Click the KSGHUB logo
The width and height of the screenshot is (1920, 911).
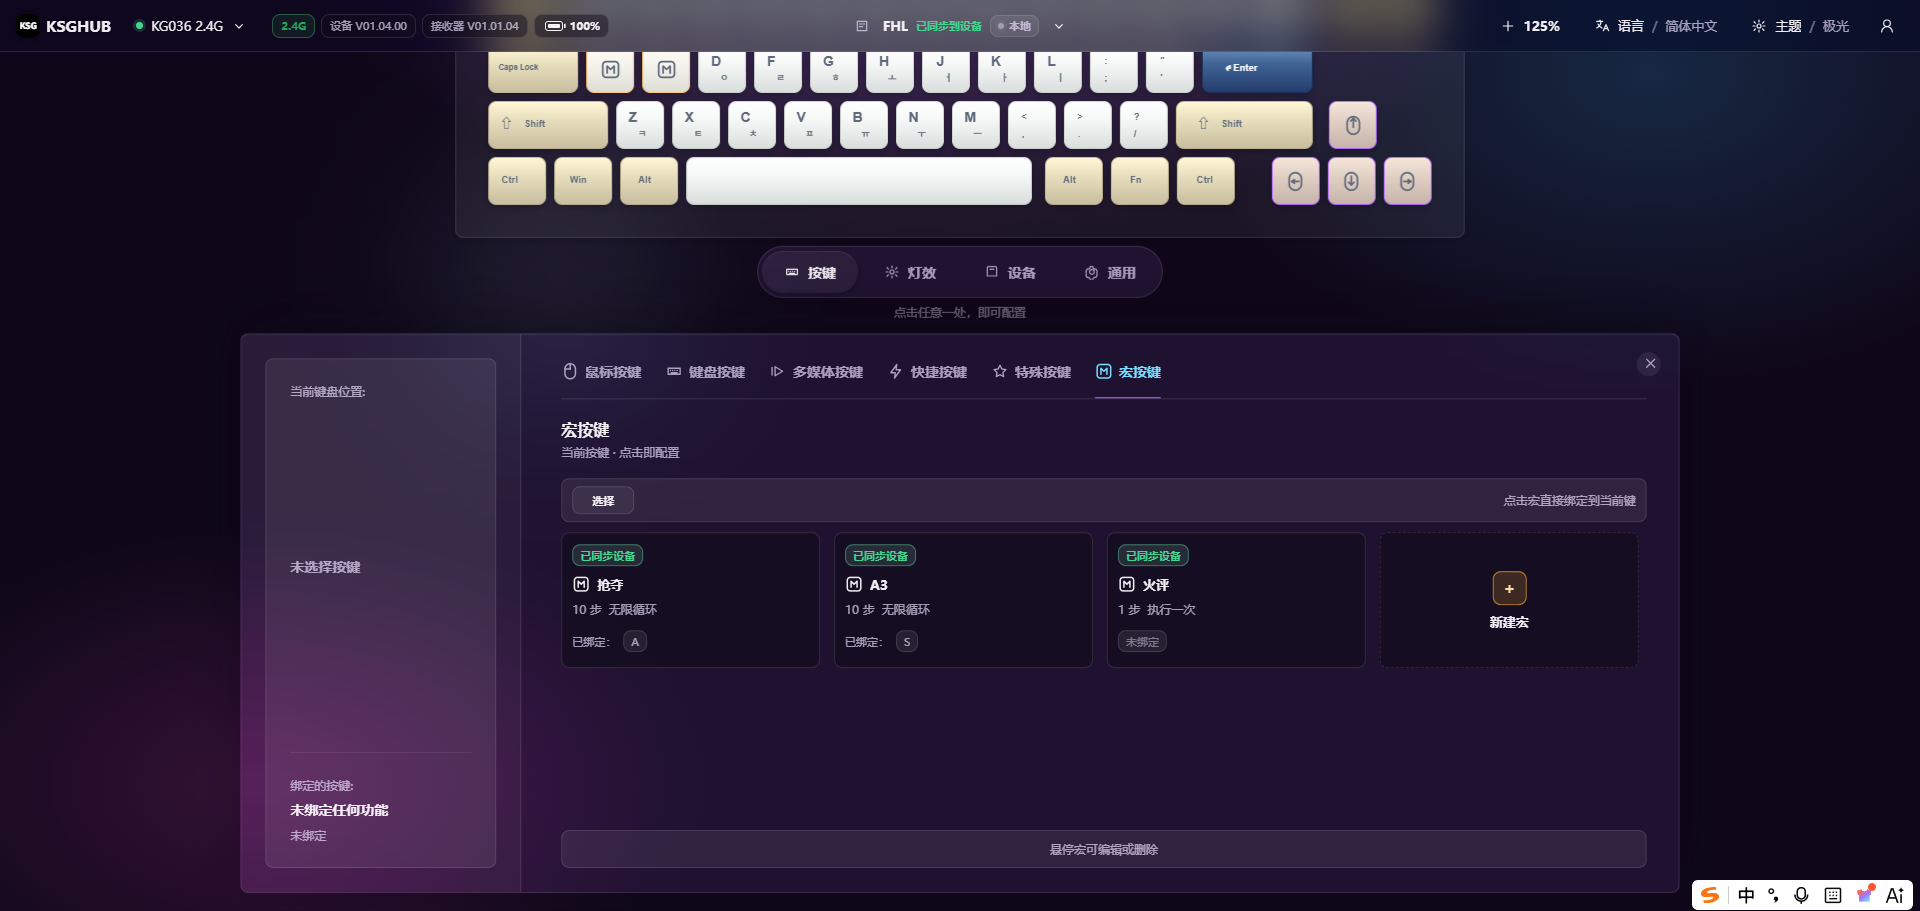coord(65,26)
